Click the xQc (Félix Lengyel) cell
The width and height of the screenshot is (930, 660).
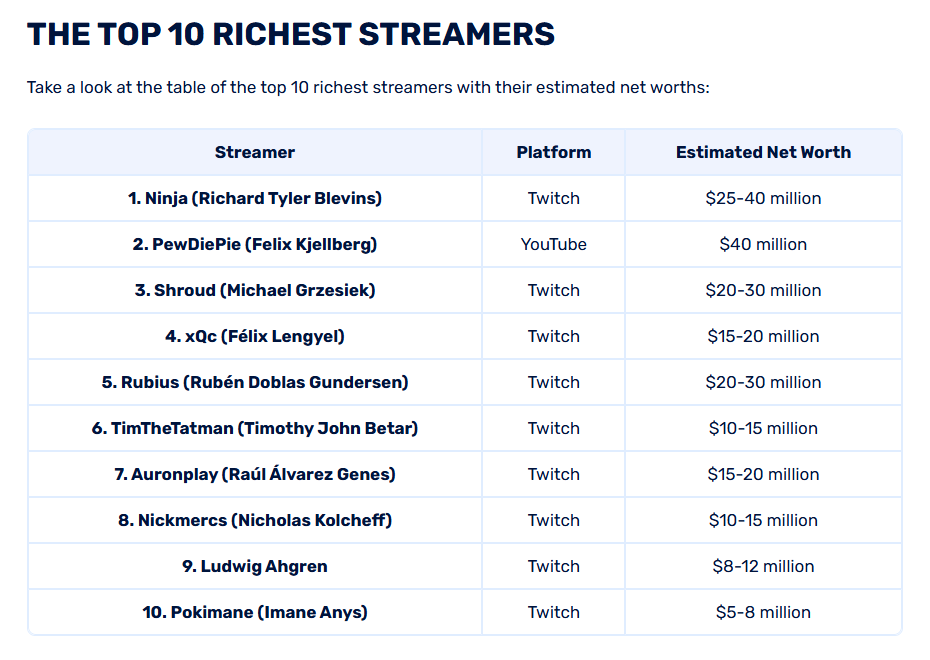click(255, 336)
